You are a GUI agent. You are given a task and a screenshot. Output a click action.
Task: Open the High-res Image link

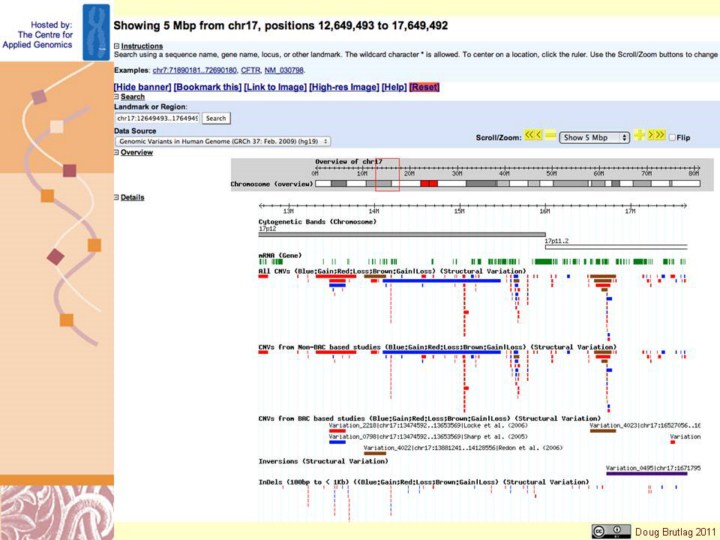[344, 87]
